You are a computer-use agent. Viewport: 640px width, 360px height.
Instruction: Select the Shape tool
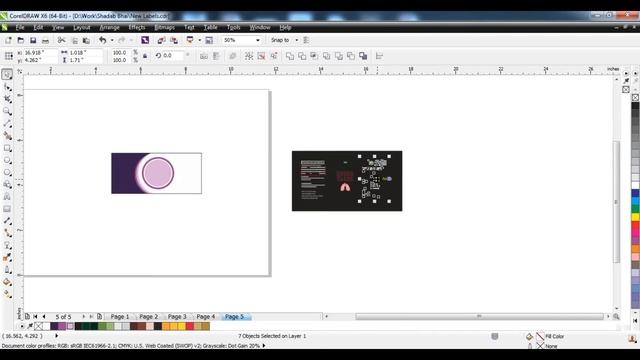(x=7, y=87)
